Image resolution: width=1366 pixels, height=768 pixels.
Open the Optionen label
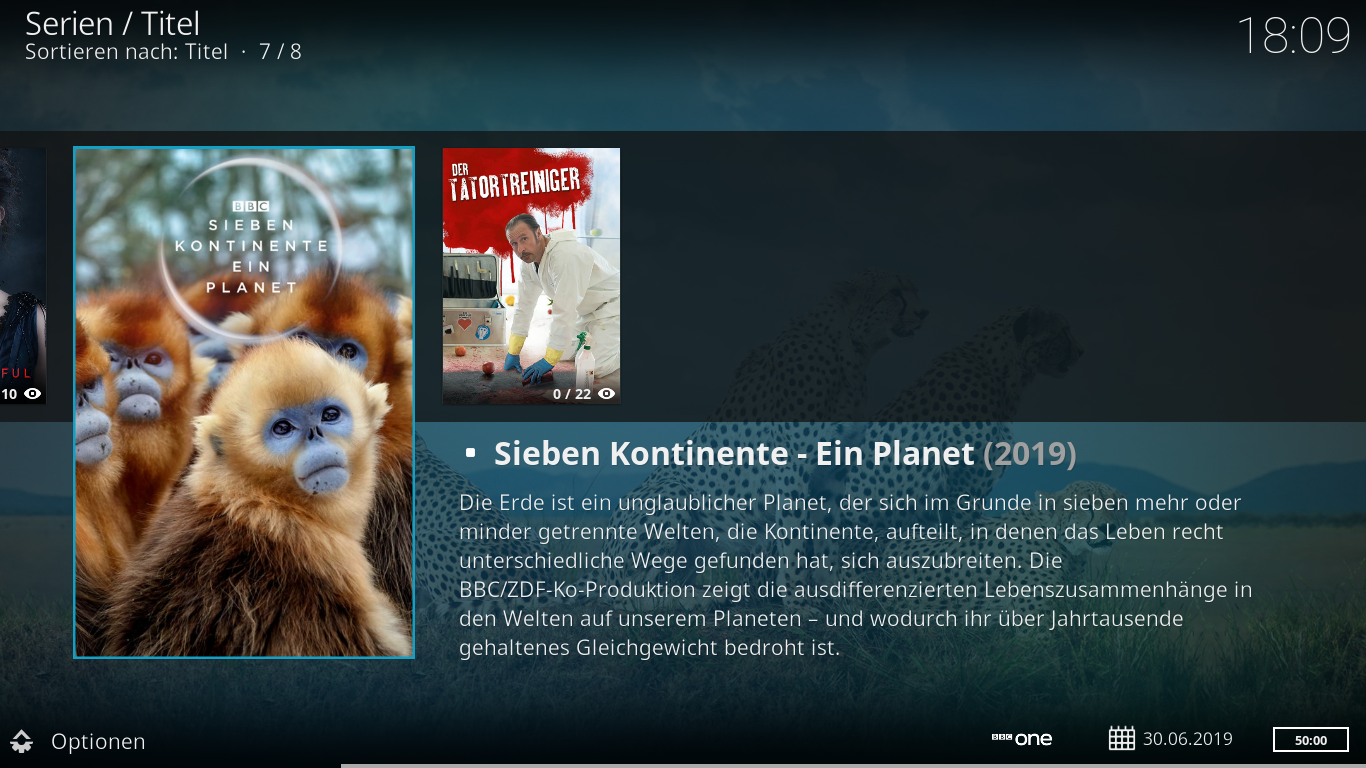click(98, 741)
